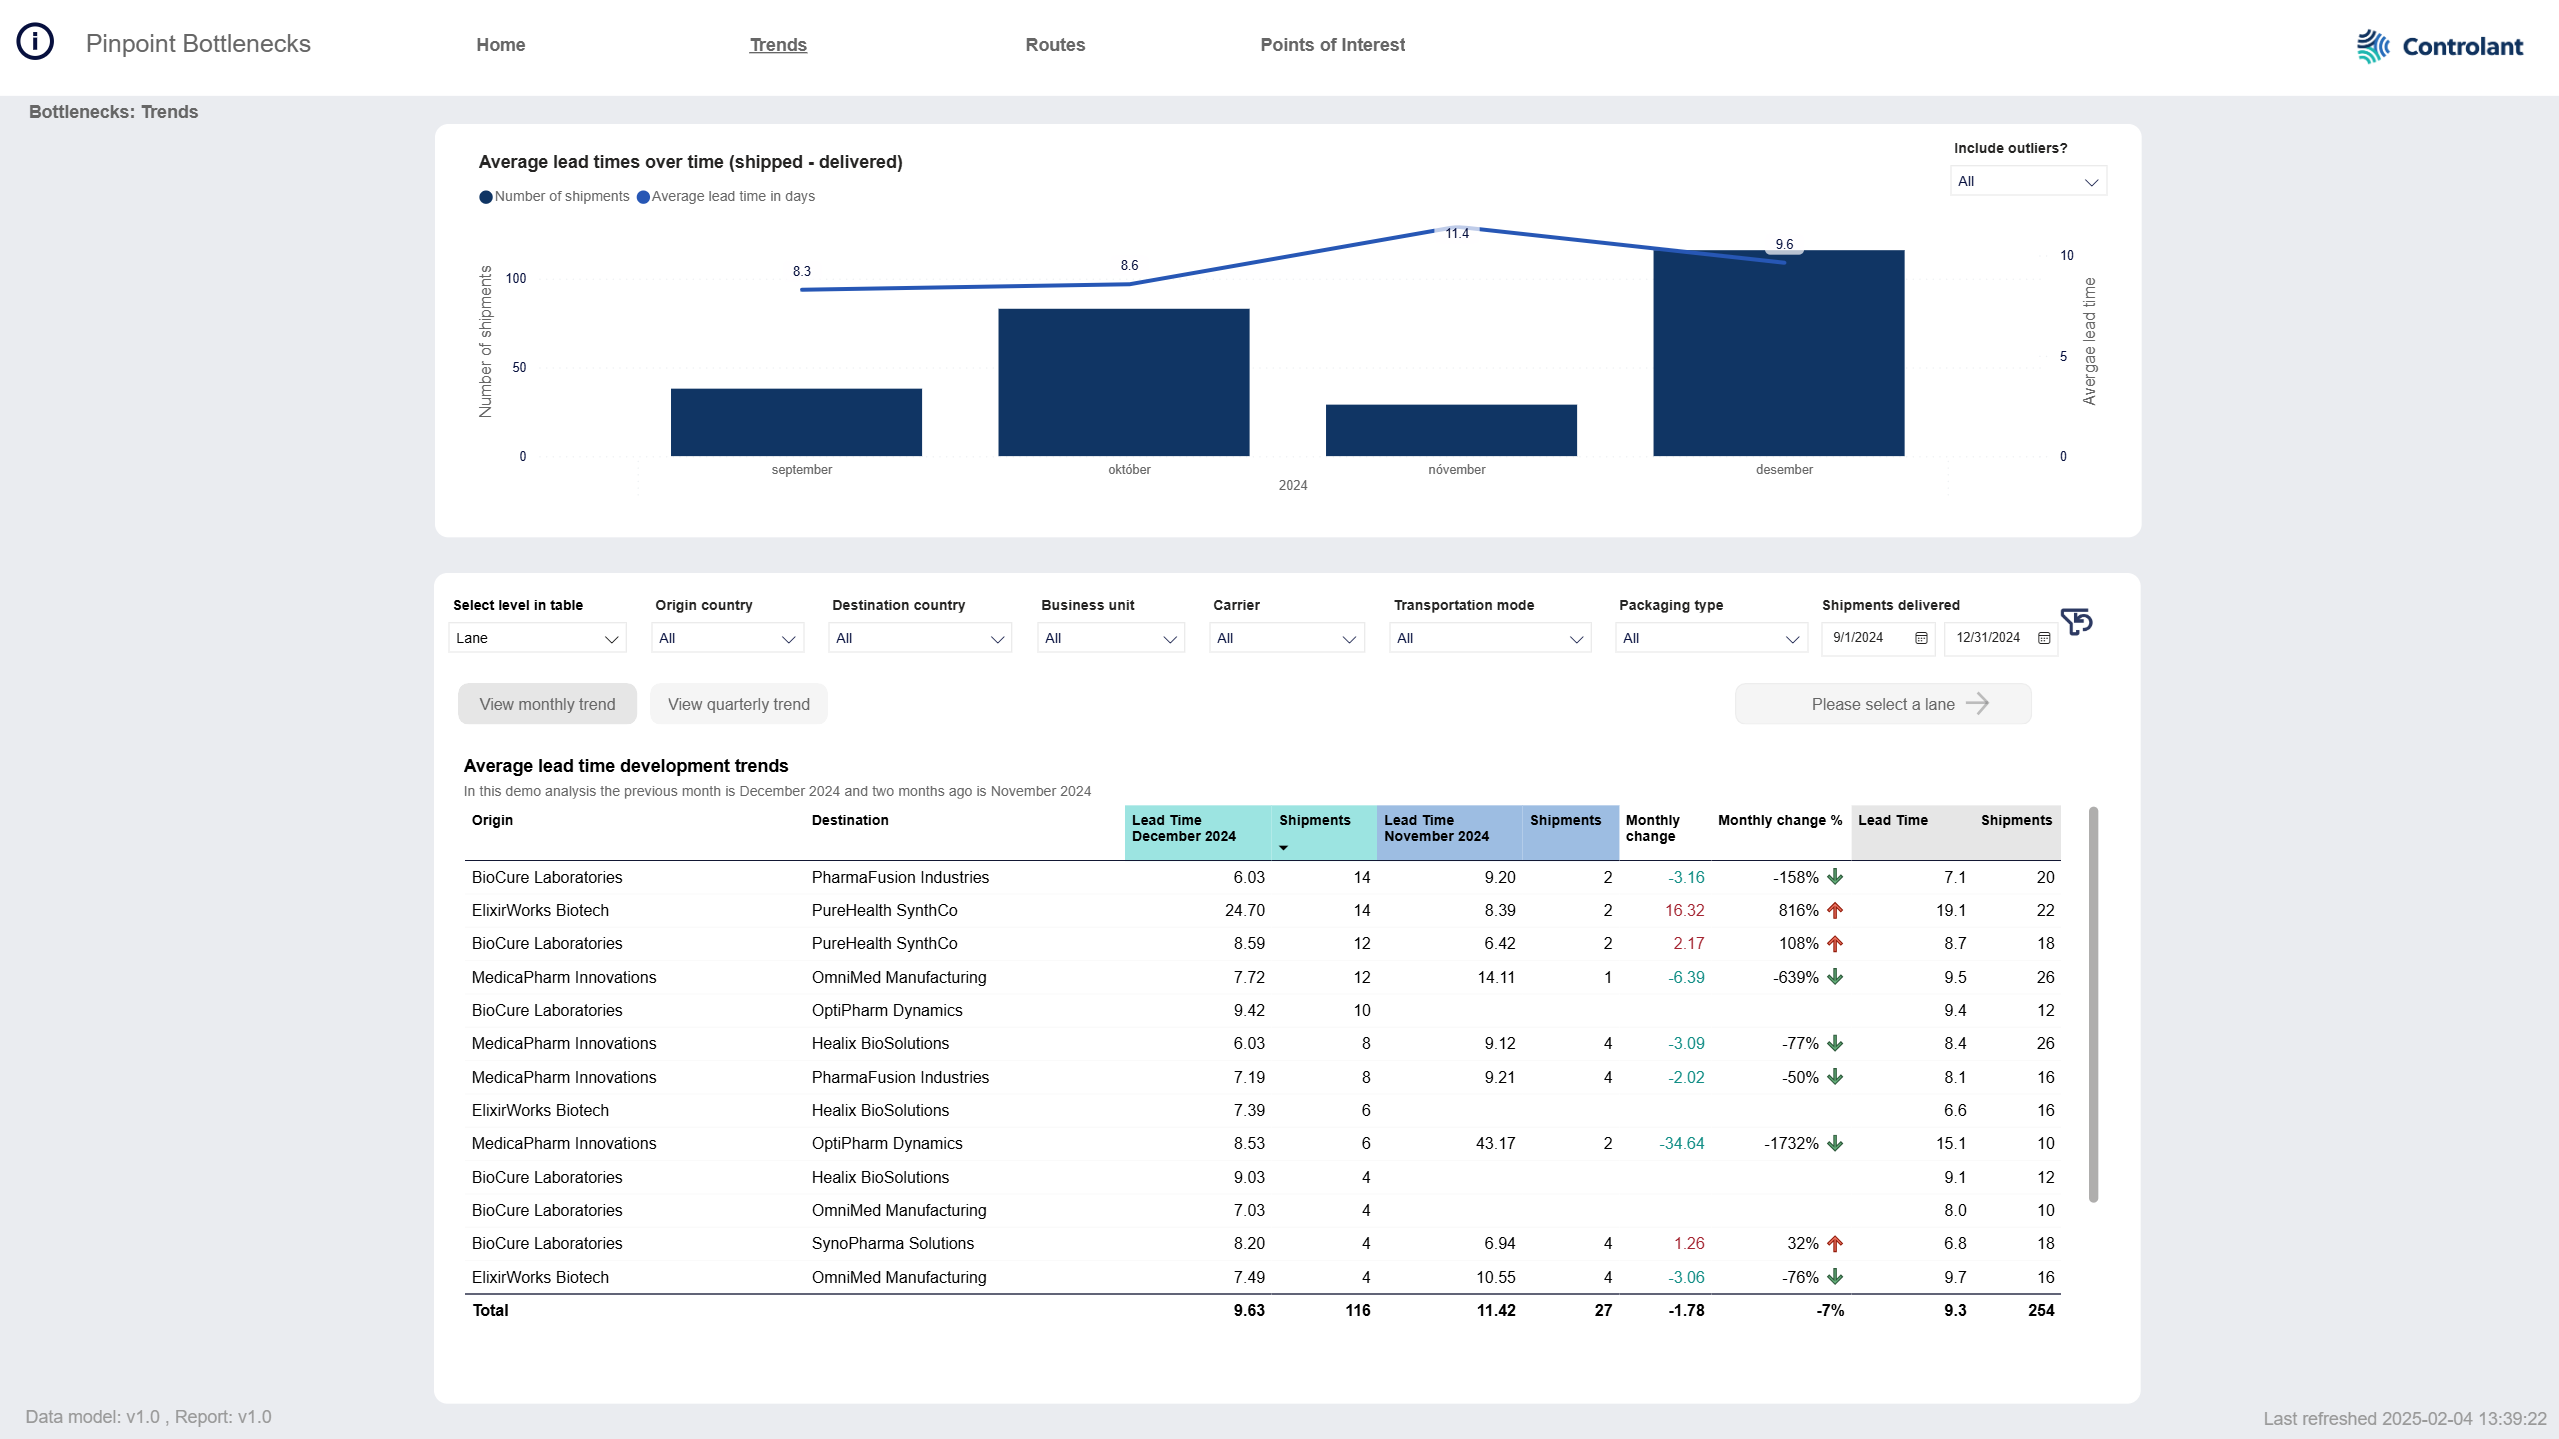Click the calendar icon for start date
The height and width of the screenshot is (1439, 2559).
click(x=1921, y=638)
